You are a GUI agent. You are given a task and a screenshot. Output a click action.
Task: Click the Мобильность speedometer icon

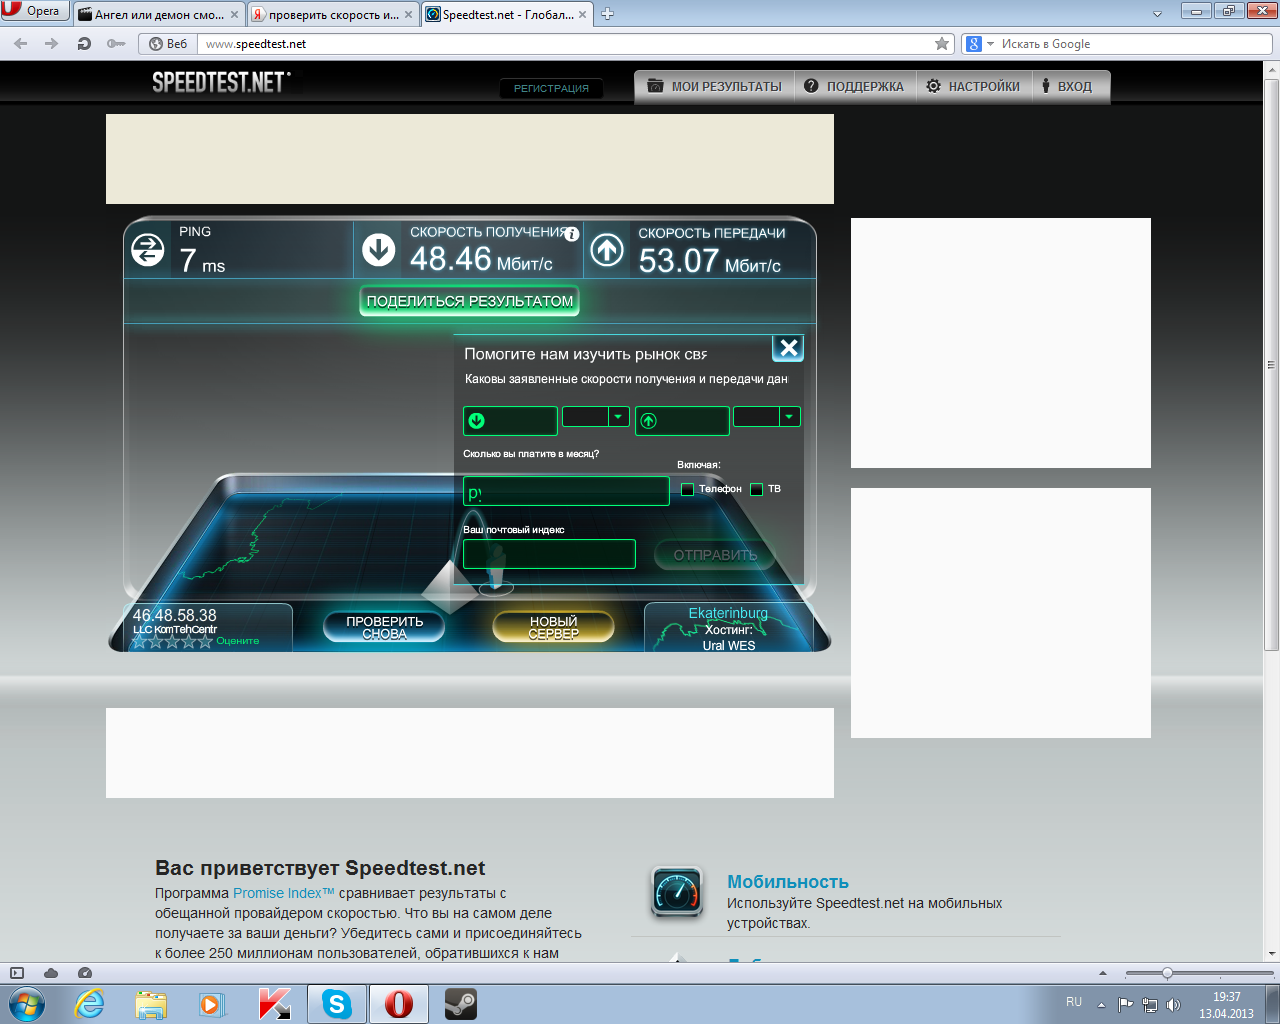[x=677, y=892]
